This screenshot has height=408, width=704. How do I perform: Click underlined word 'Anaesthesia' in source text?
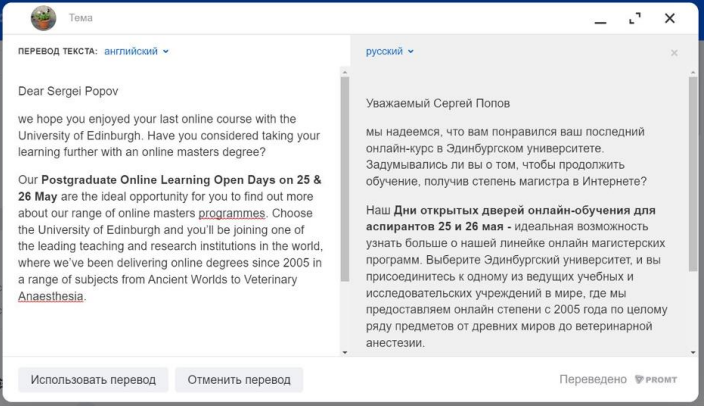click(50, 296)
